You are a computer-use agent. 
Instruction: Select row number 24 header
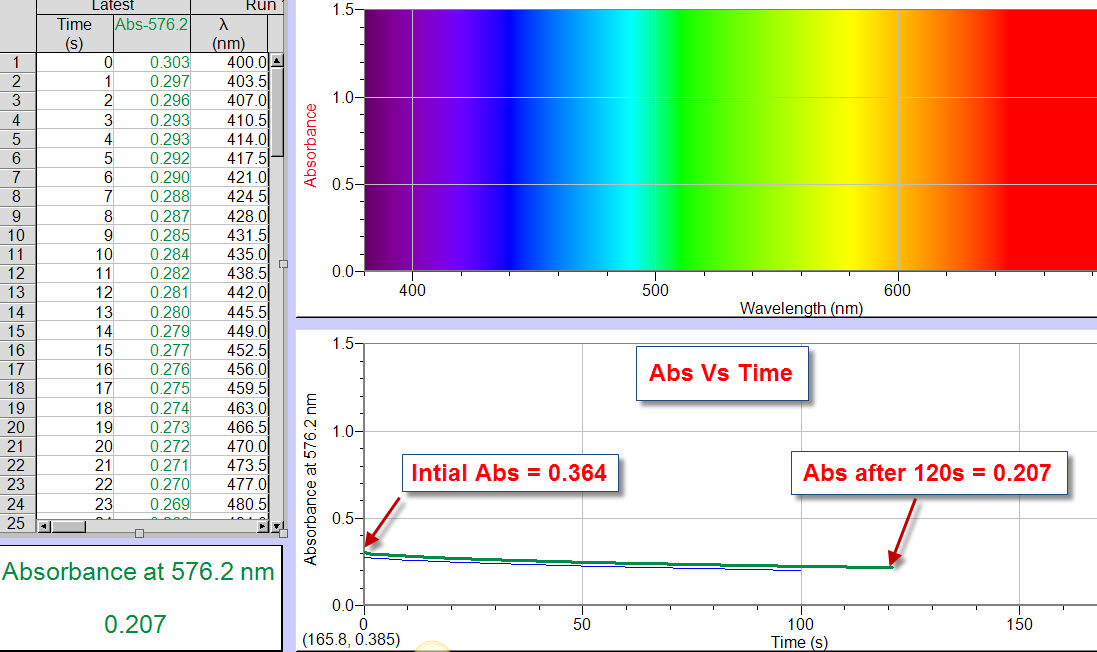[17, 504]
